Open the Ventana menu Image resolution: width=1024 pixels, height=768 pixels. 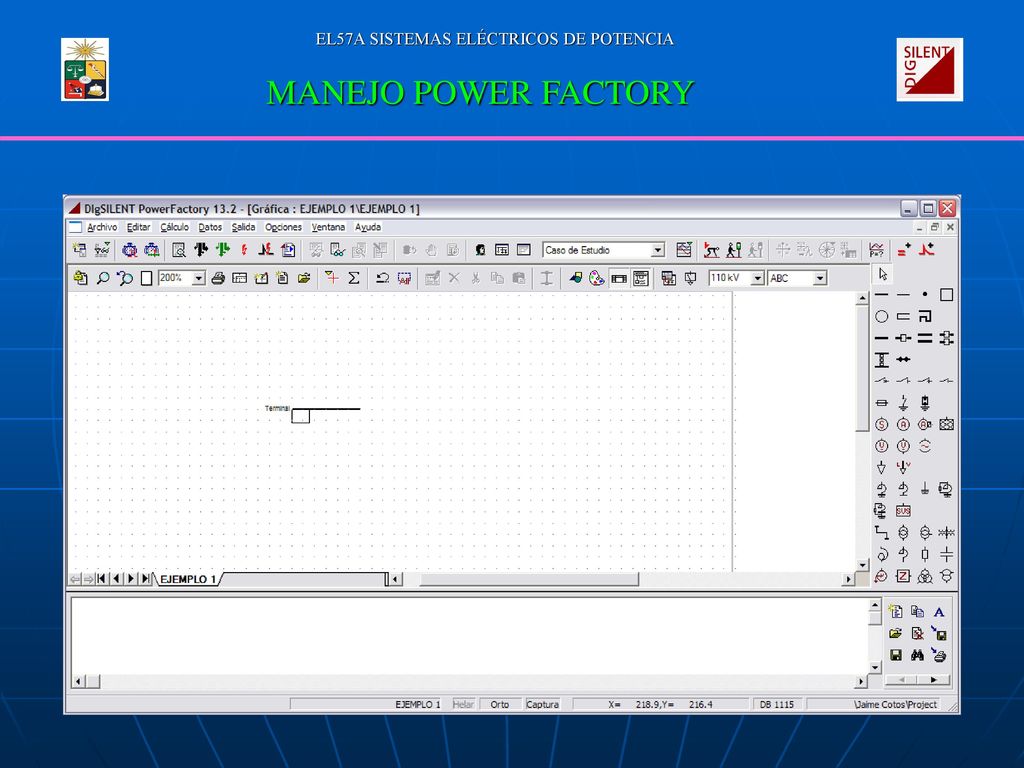328,227
